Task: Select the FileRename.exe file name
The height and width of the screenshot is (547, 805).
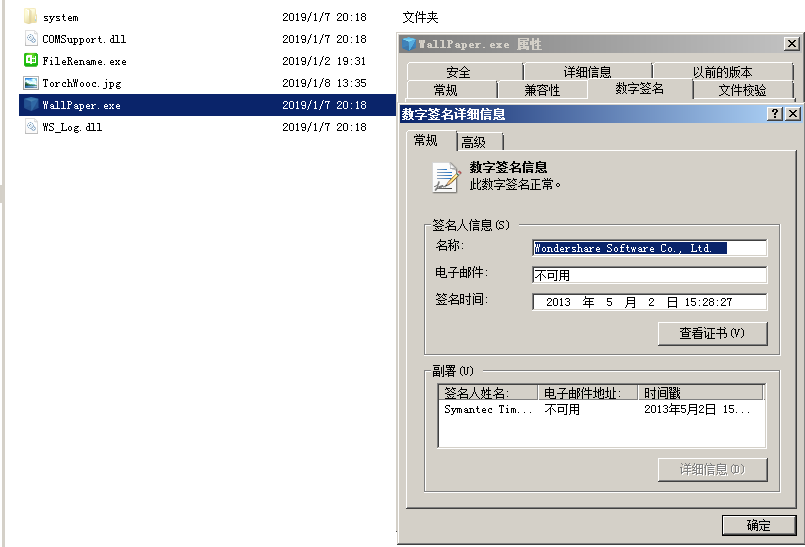Action: (x=84, y=61)
